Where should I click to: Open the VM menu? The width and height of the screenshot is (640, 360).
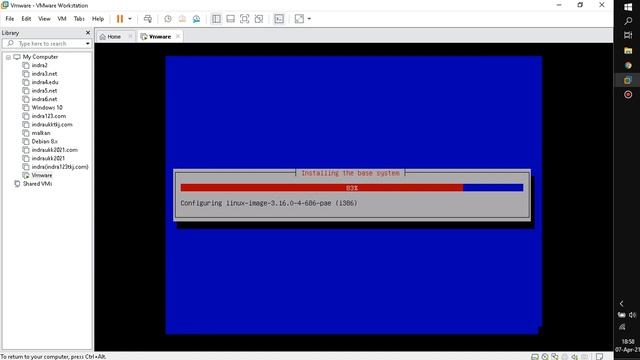pyautogui.click(x=62, y=19)
